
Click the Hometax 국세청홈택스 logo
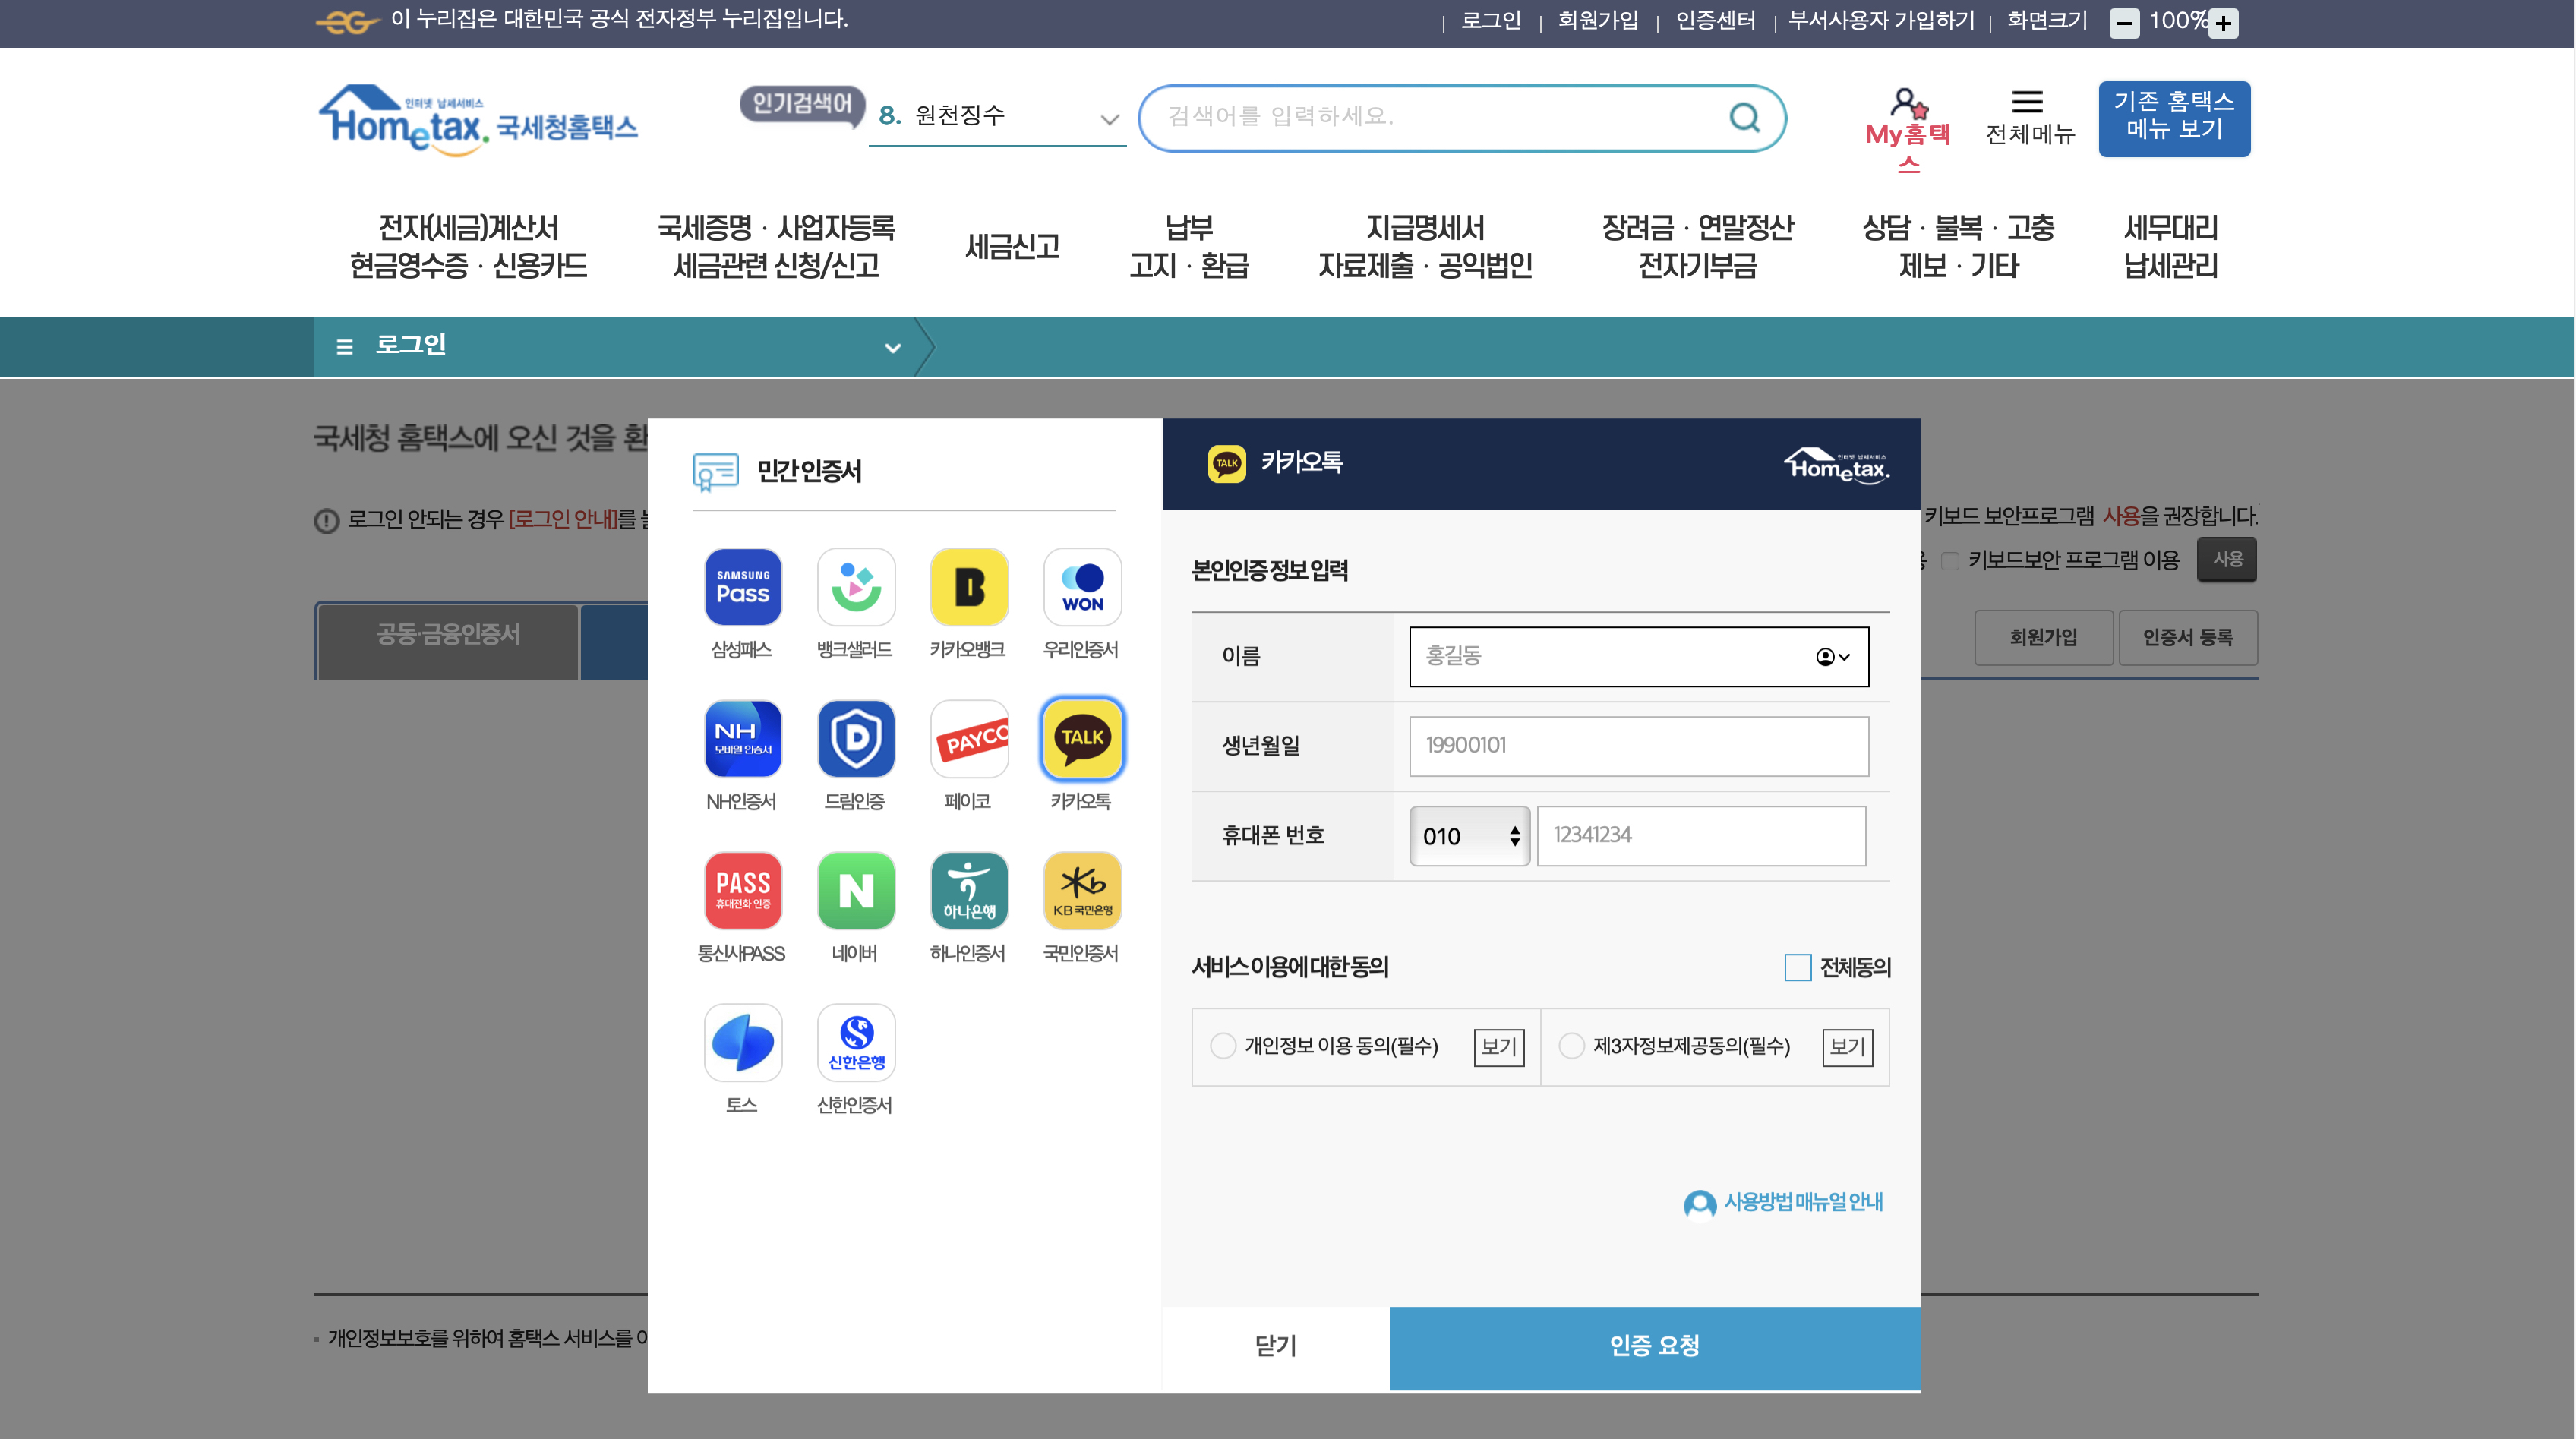[x=477, y=120]
